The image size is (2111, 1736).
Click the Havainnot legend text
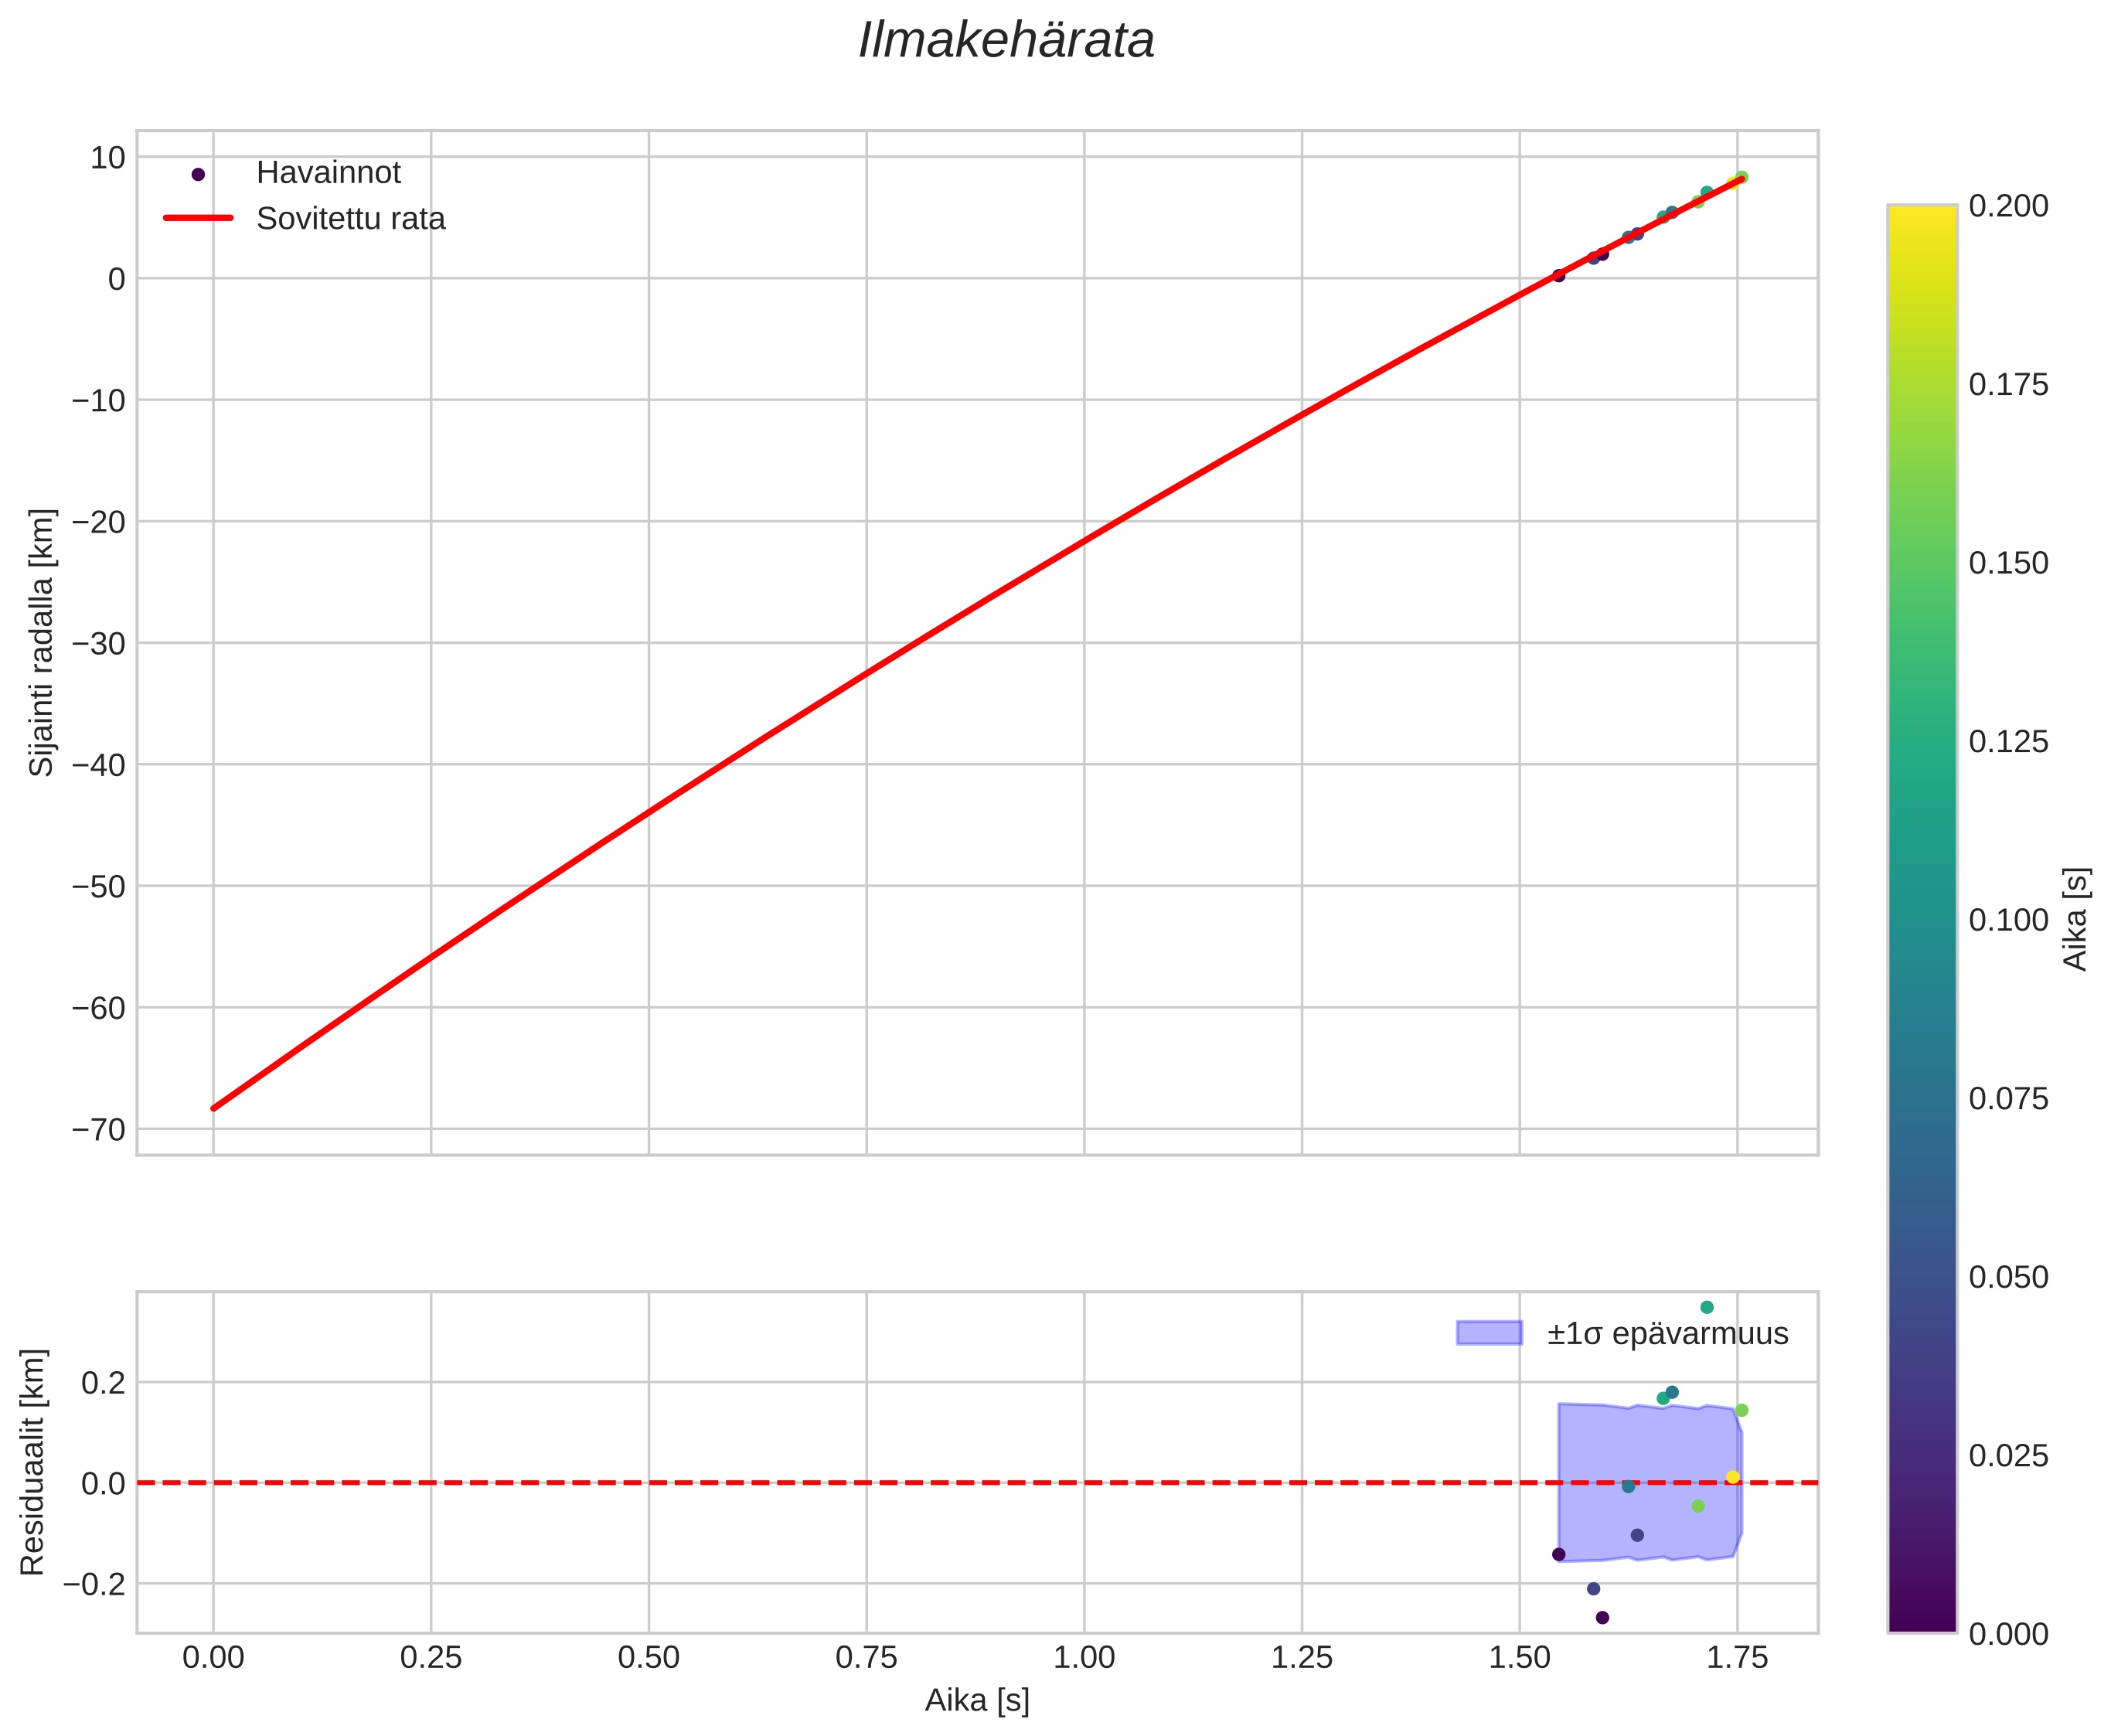(x=328, y=173)
